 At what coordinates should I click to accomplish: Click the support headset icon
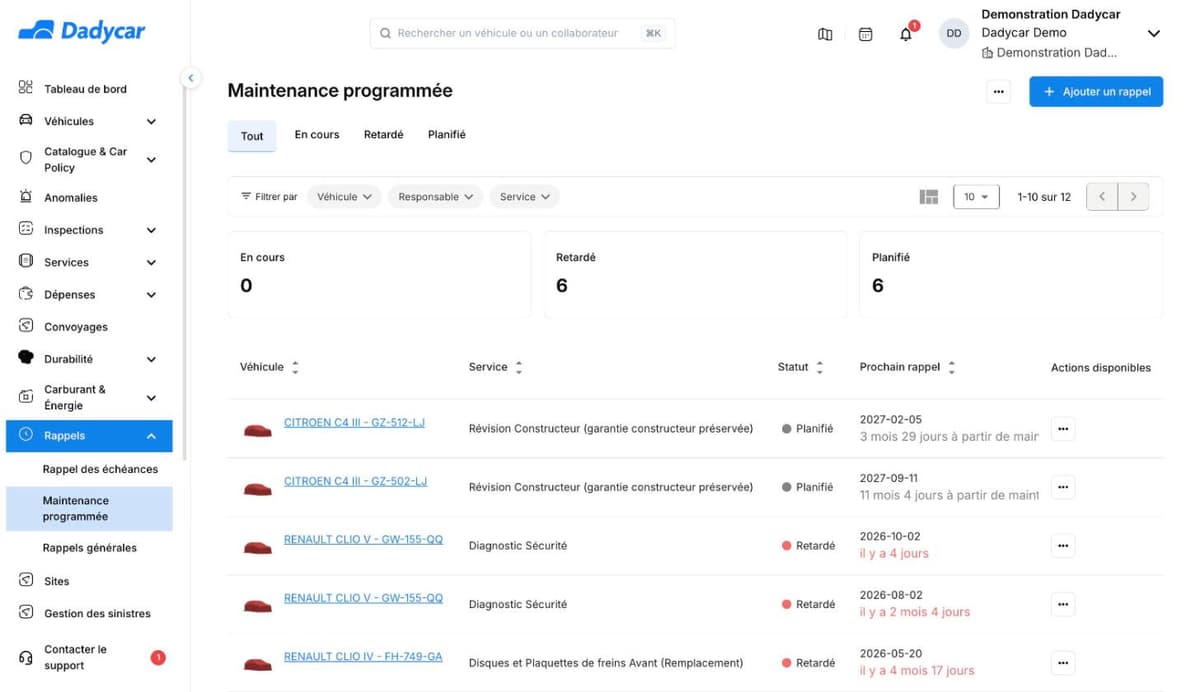26,657
